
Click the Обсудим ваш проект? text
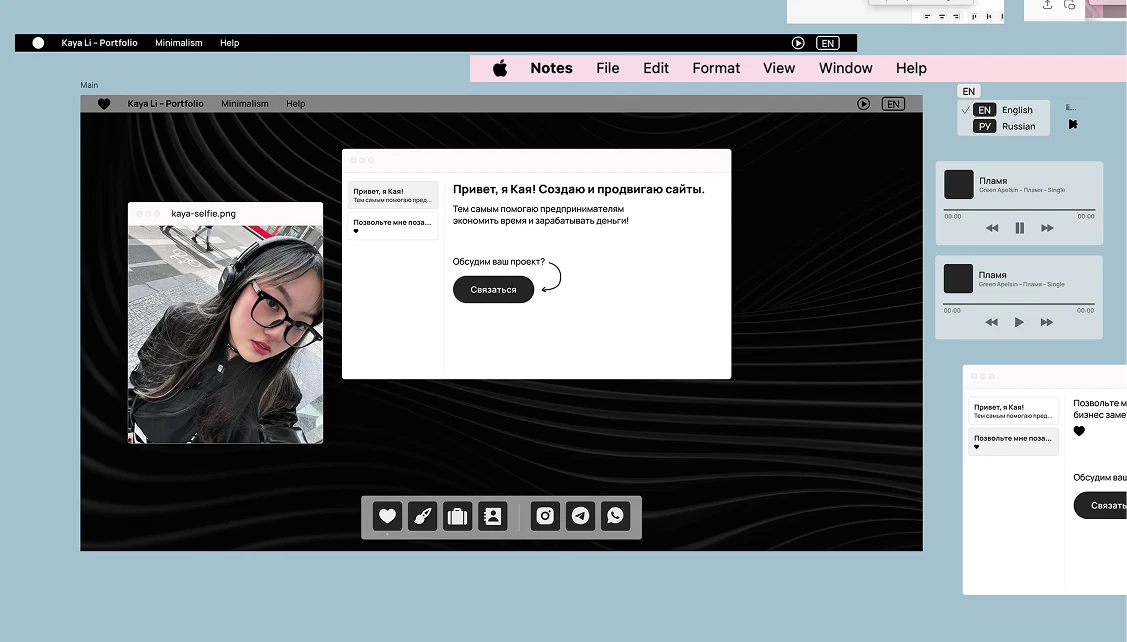(x=499, y=262)
